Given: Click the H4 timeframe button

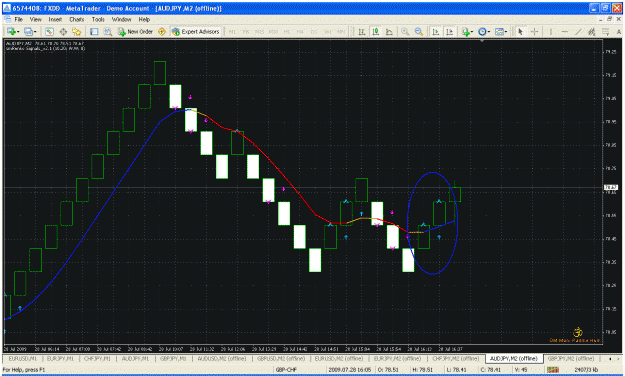Looking at the screenshot, I should pos(300,32).
